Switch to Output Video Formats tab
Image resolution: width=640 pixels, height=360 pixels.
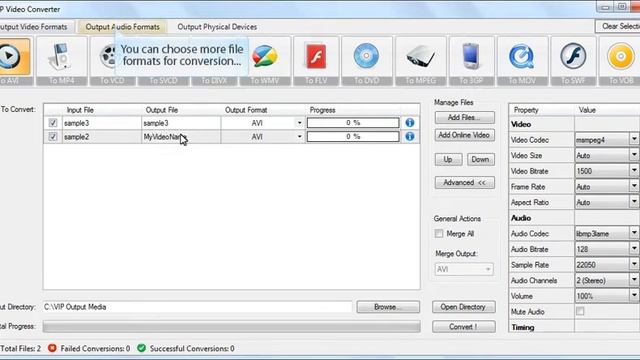pyautogui.click(x=36, y=27)
